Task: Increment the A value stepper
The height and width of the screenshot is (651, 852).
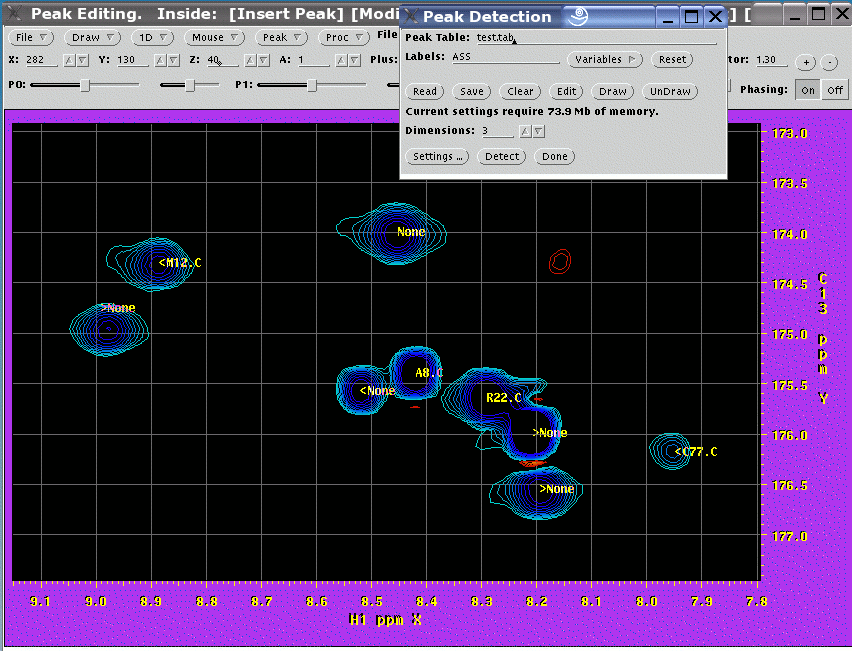Action: 341,60
